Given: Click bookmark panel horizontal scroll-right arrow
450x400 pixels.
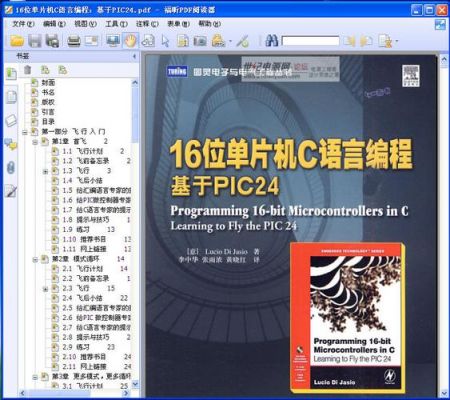Looking at the screenshot, I should pos(126,393).
